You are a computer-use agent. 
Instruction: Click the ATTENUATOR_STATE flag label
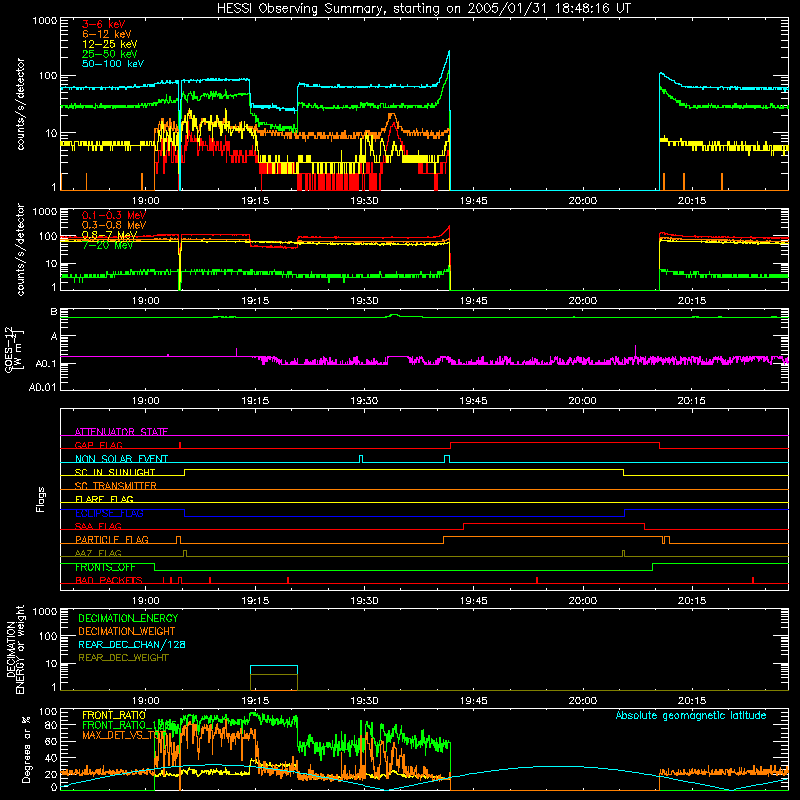coord(121,432)
